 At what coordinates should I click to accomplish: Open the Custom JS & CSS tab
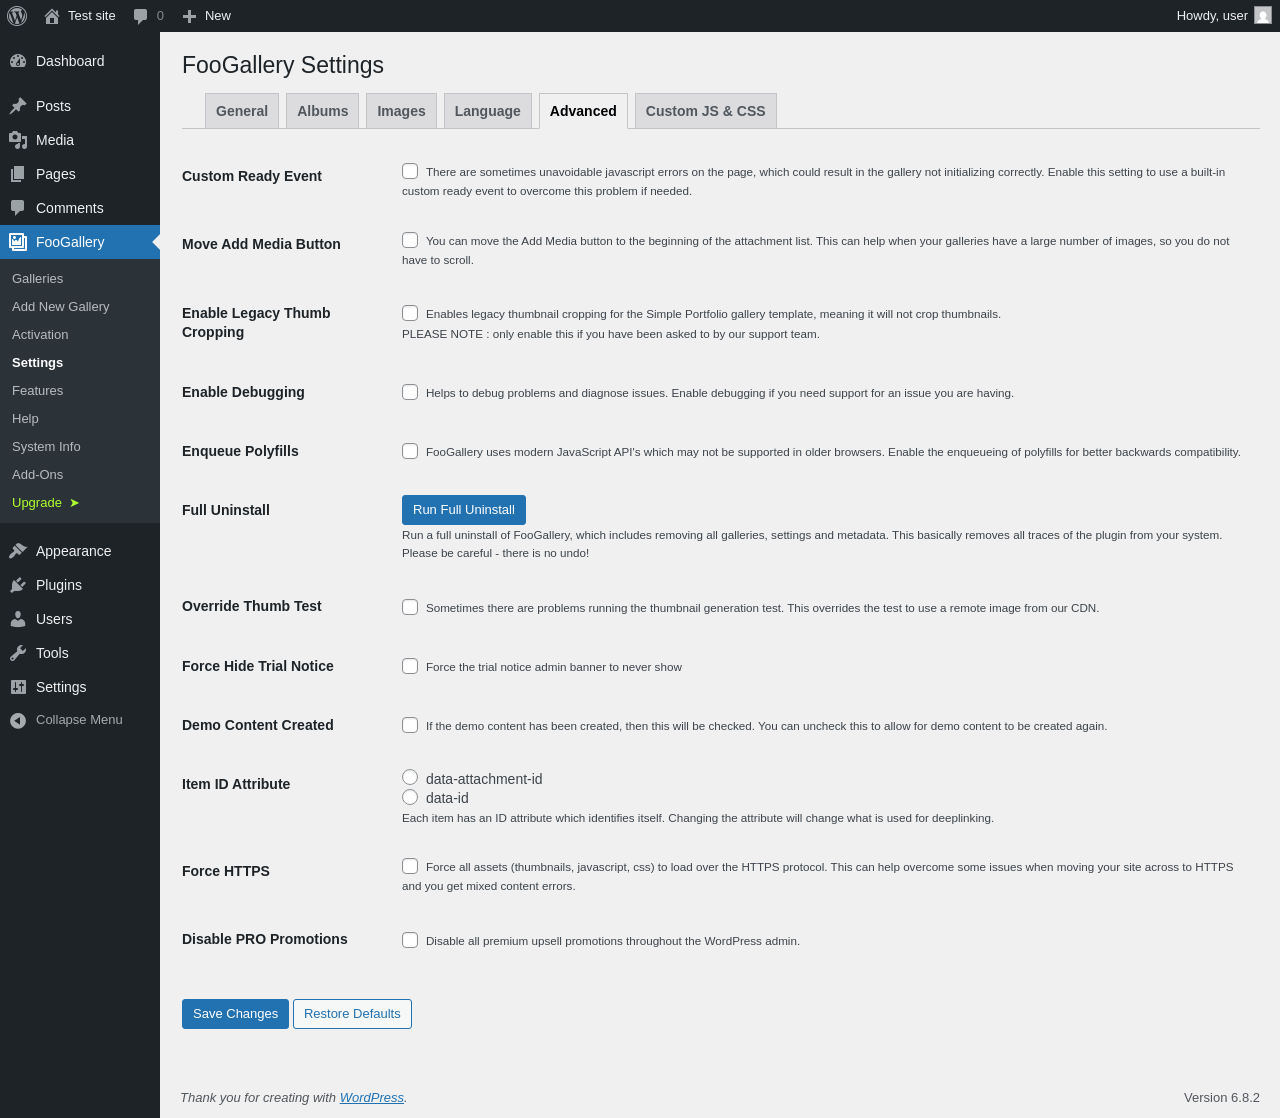coord(706,111)
